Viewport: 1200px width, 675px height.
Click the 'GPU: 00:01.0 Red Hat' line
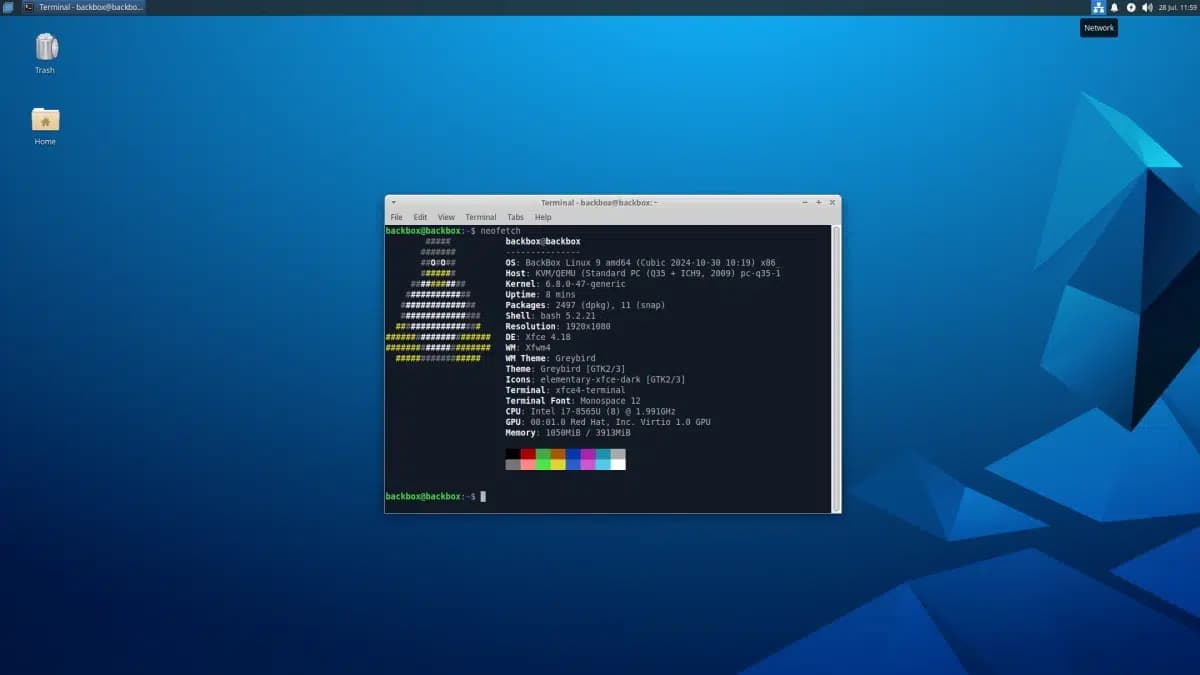(608, 422)
